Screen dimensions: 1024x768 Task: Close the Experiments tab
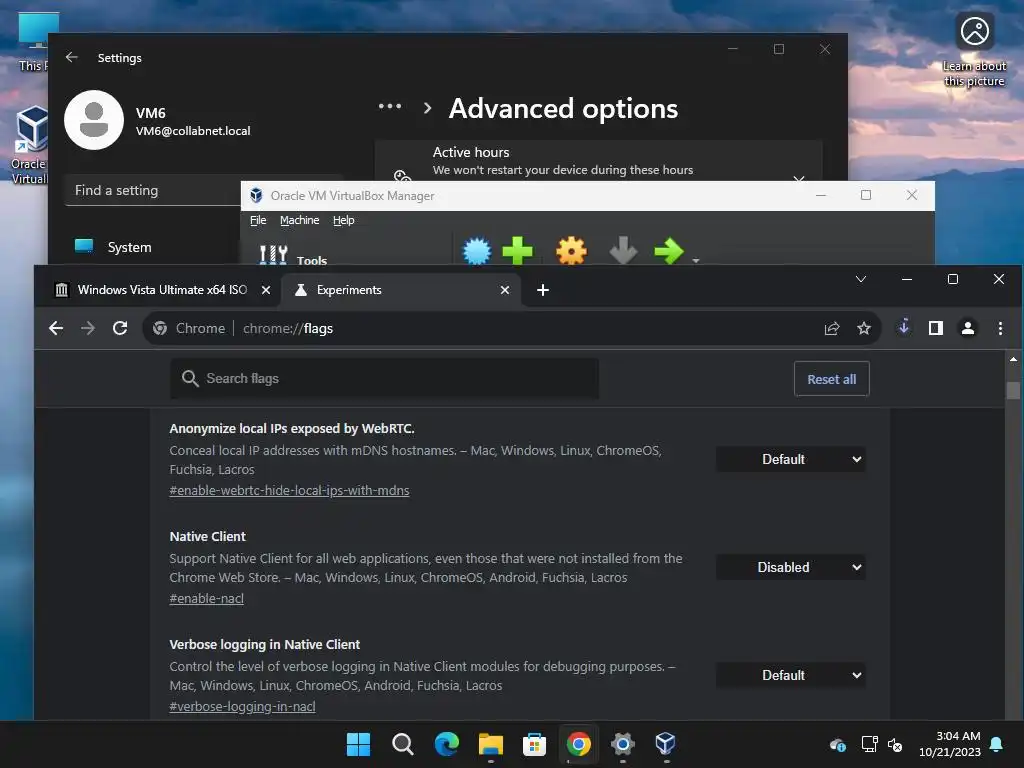pyautogui.click(x=505, y=290)
